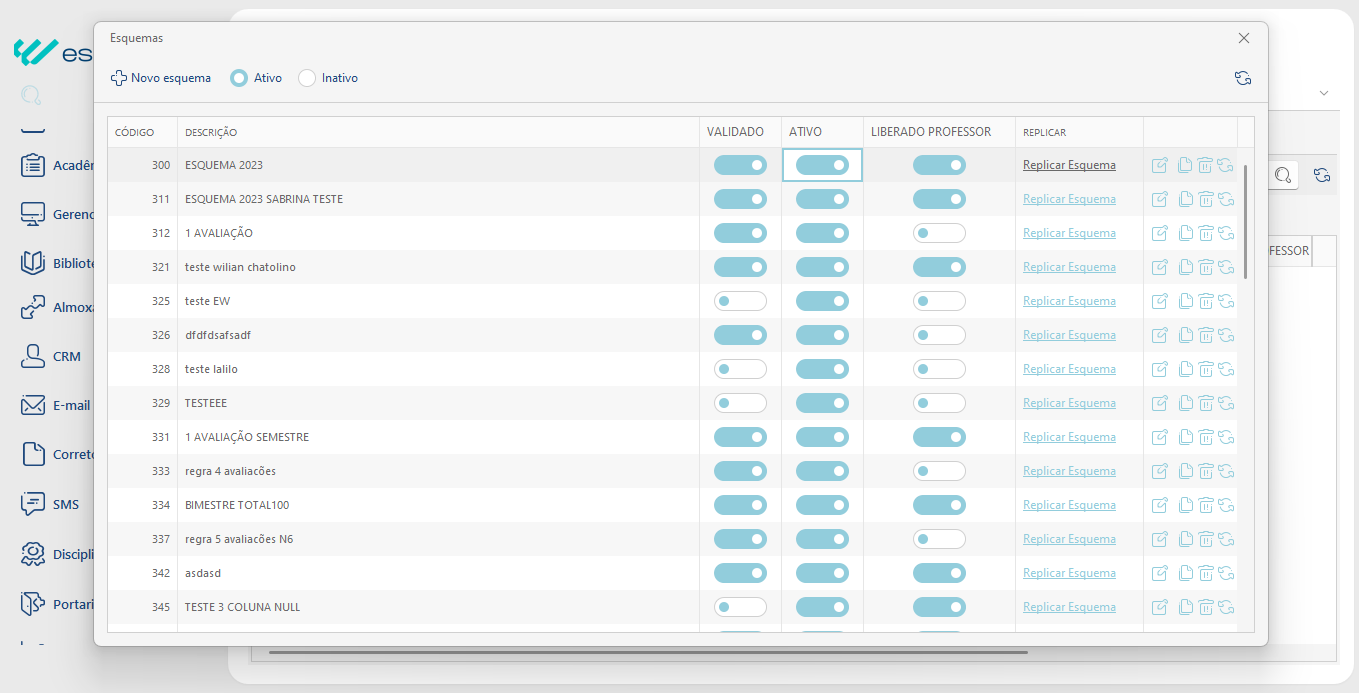Select the Ativo radio filter

tap(239, 78)
